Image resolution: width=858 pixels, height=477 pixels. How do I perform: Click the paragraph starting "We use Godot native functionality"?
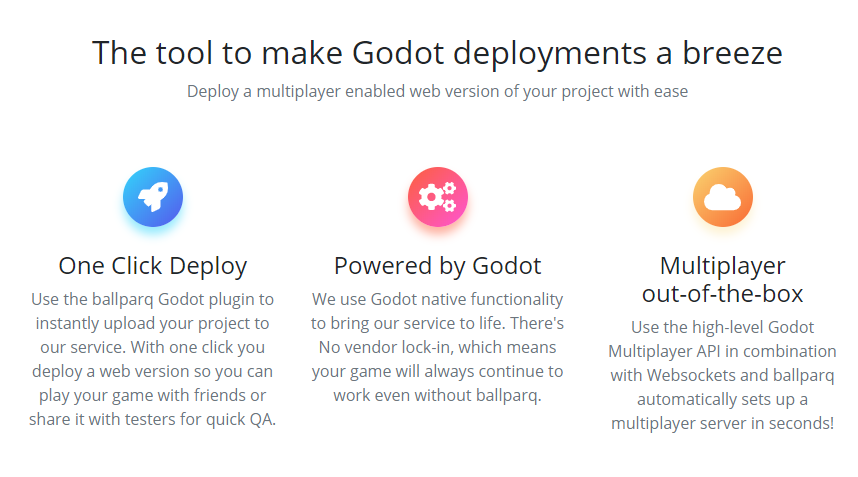(438, 347)
